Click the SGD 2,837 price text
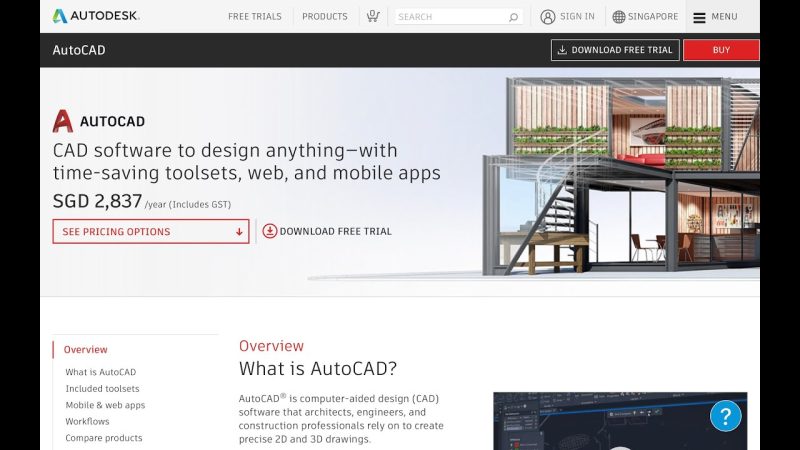Viewport: 800px width, 450px height. [97, 201]
